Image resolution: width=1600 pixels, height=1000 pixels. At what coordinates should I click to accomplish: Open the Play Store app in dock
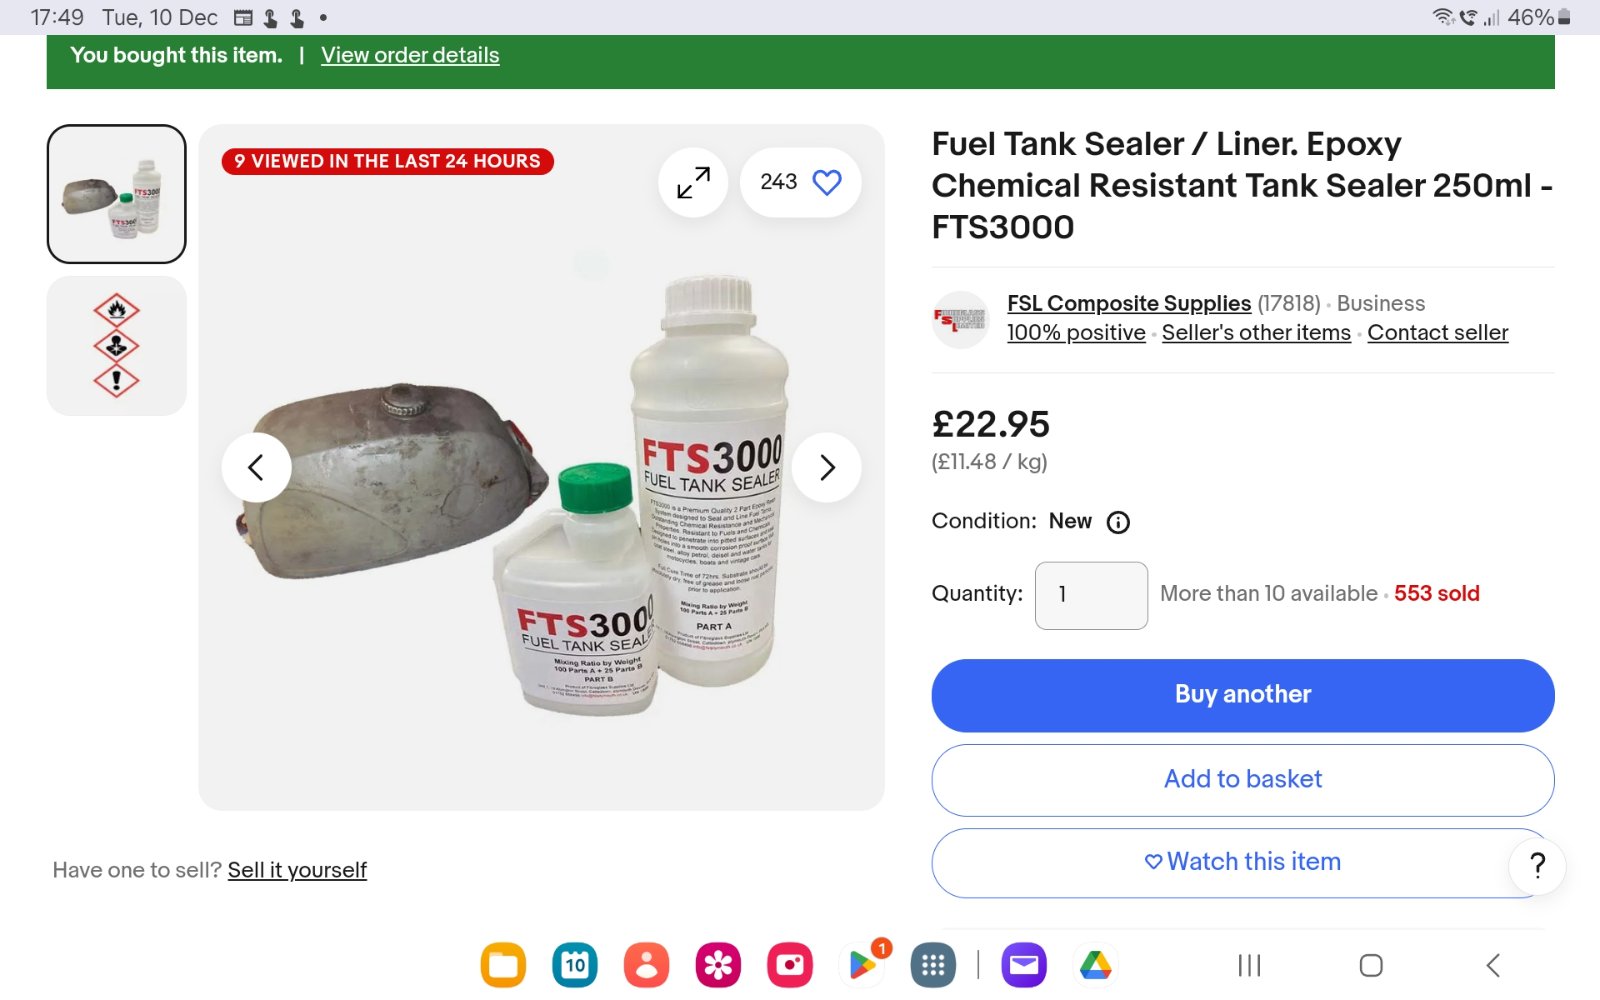pos(861,965)
